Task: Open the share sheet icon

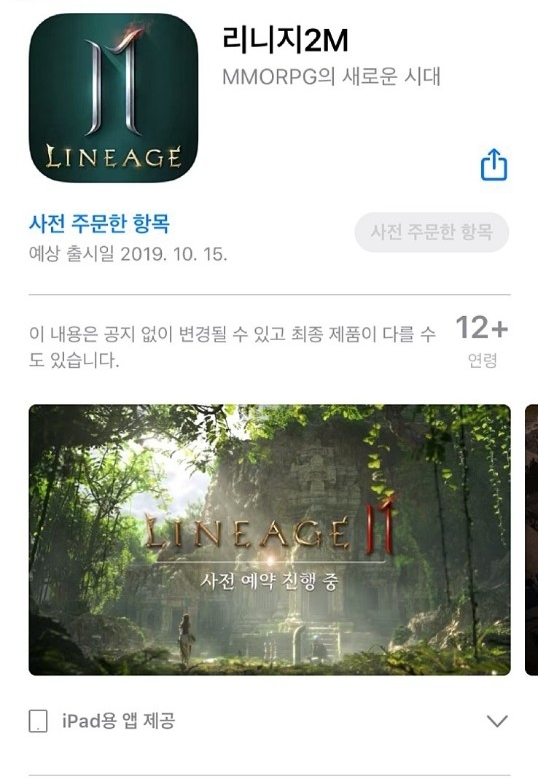Action: click(494, 165)
